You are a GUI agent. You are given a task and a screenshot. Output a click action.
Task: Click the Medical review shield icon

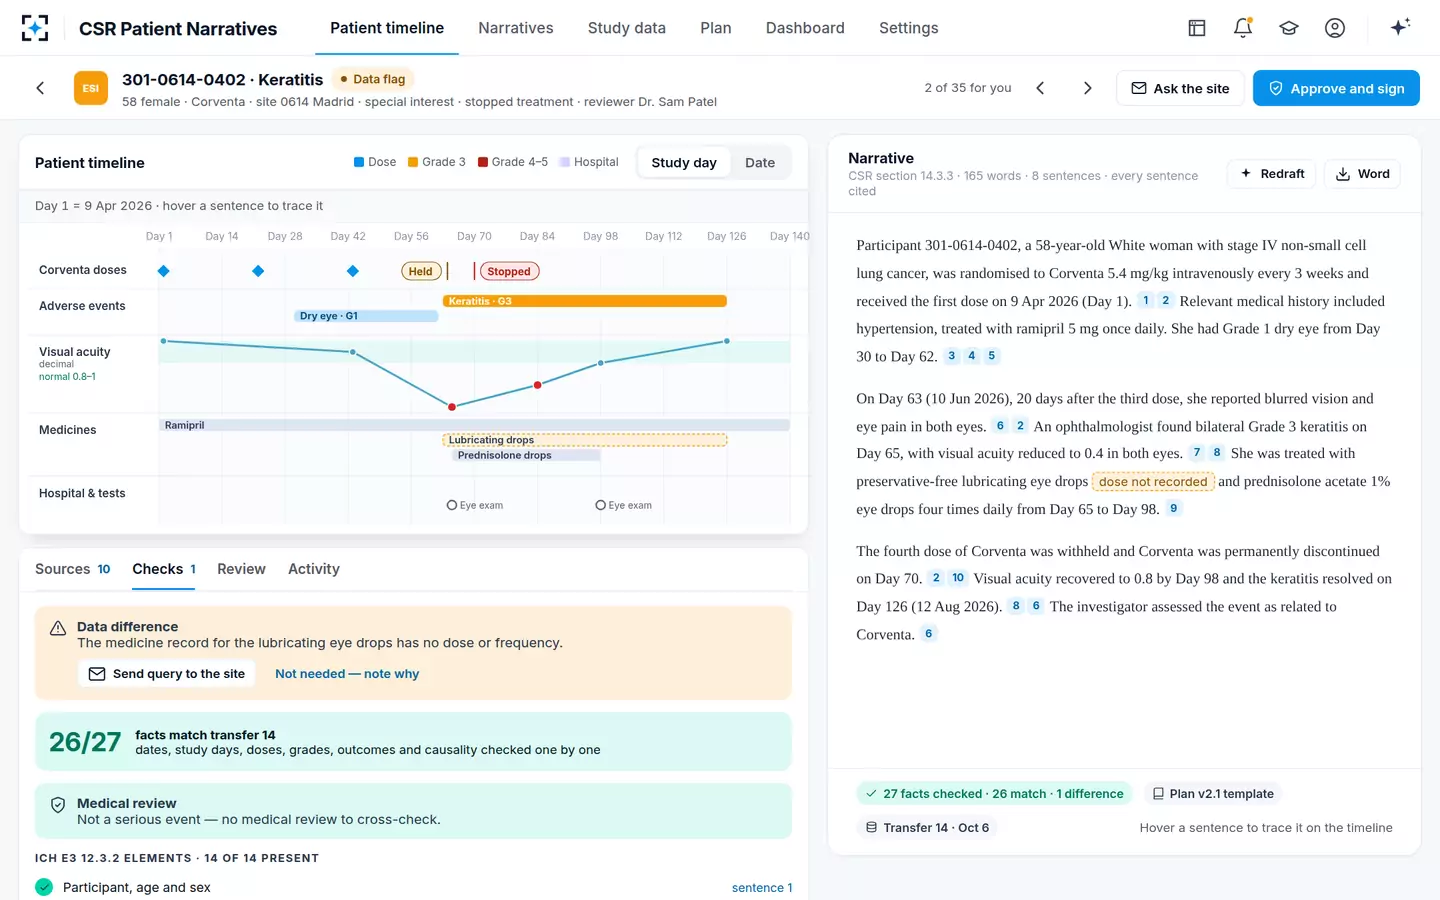(58, 805)
